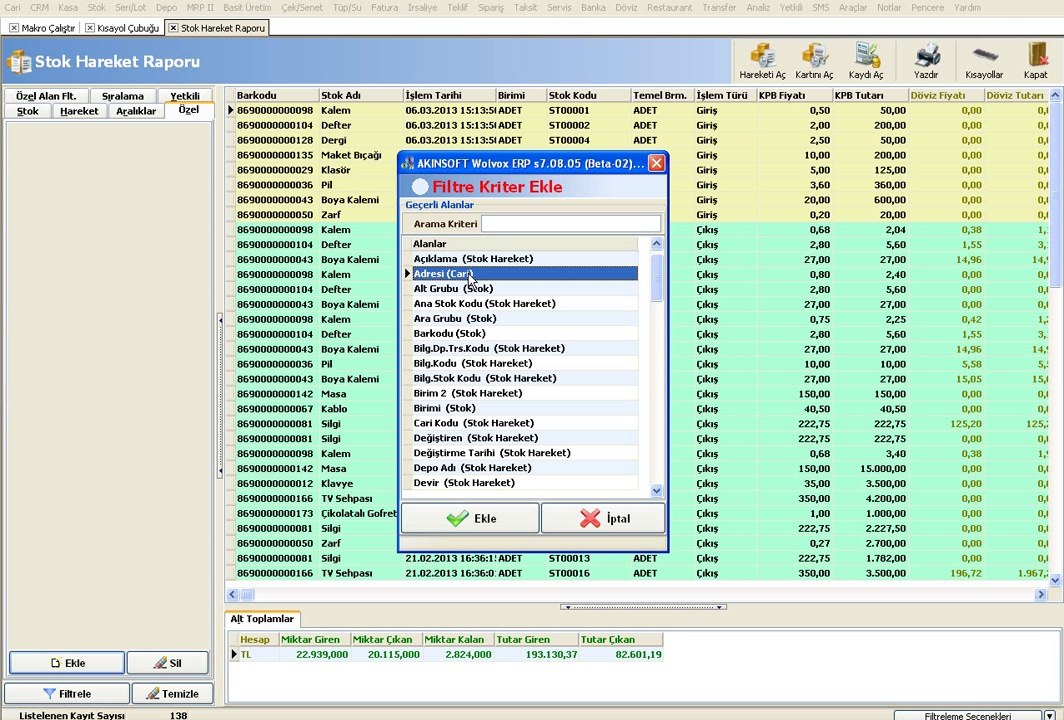The height and width of the screenshot is (720, 1064).
Task: Switch to the Hareket tab
Action: pos(79,111)
